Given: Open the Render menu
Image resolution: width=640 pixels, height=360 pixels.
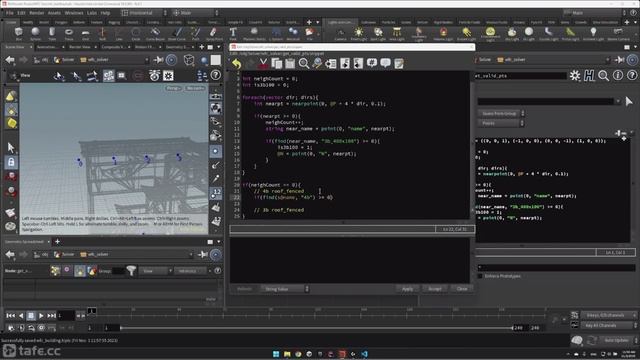Looking at the screenshot, I should pos(37,13).
